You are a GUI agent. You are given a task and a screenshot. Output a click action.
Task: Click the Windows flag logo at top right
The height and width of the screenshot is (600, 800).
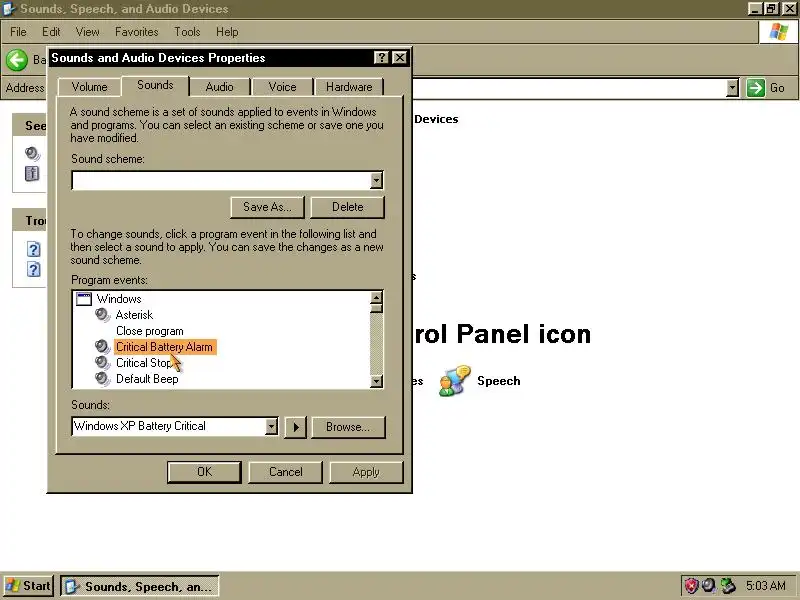coord(778,32)
